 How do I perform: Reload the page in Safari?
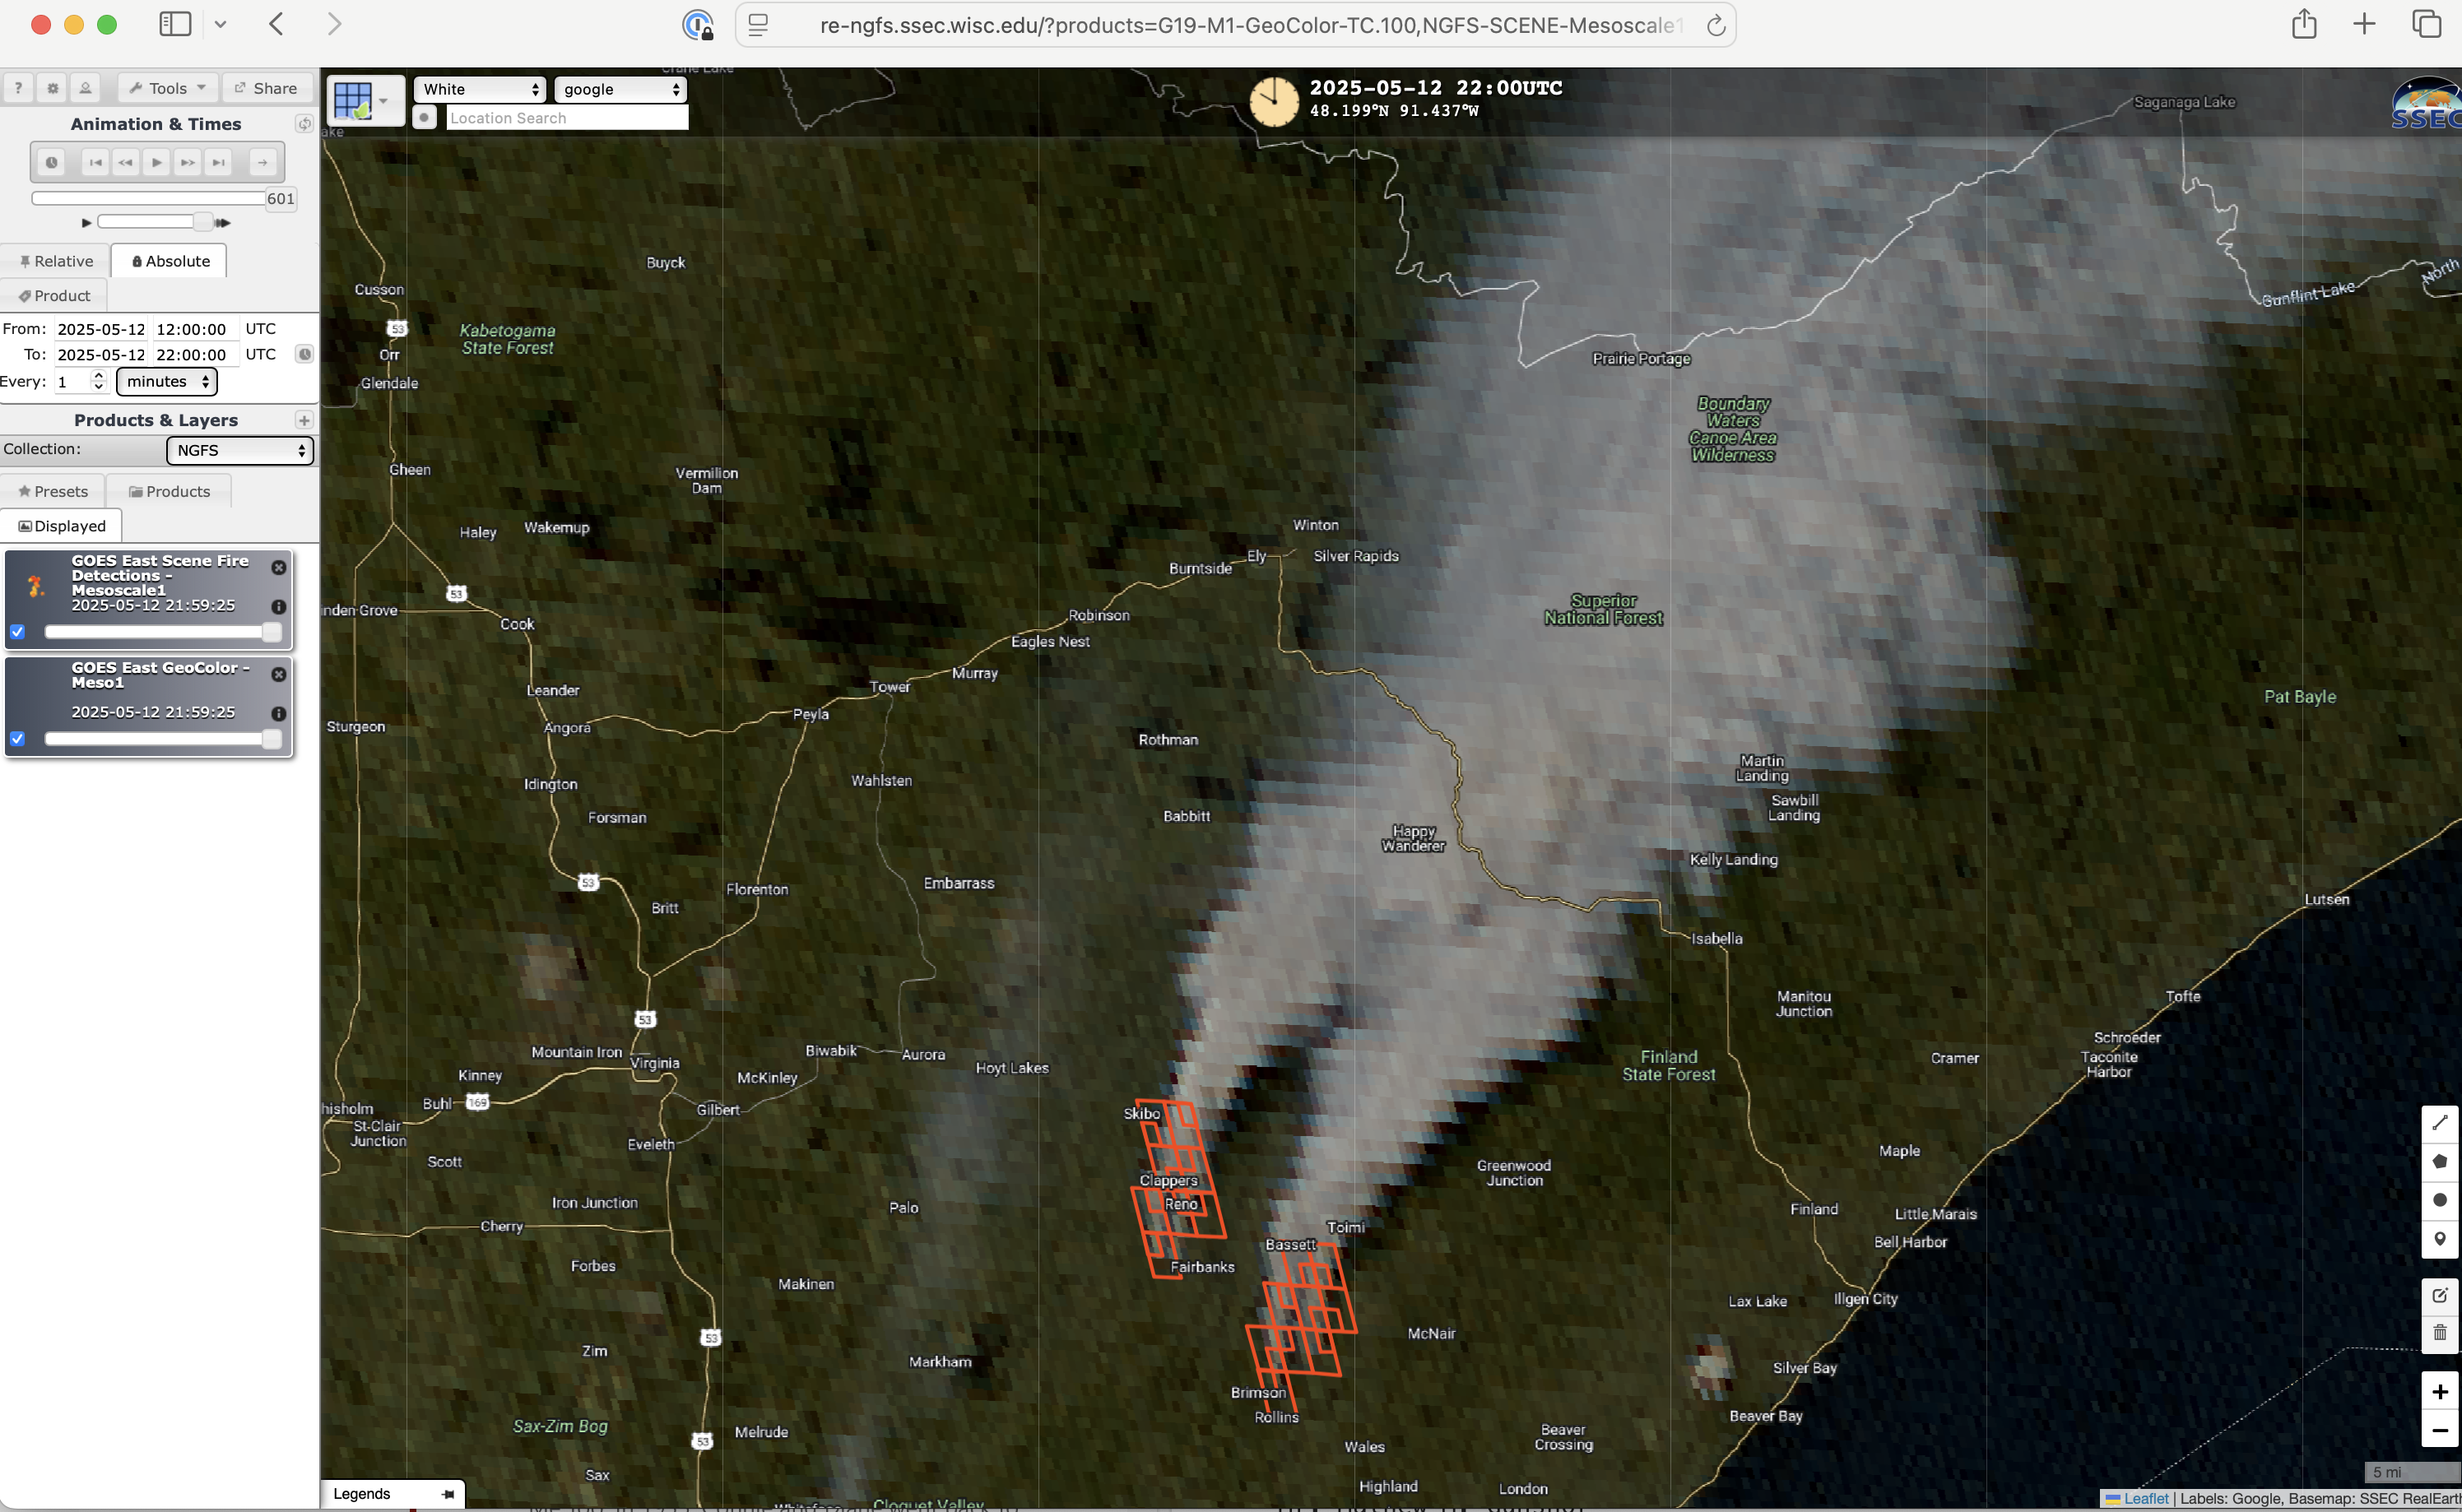click(x=1716, y=25)
